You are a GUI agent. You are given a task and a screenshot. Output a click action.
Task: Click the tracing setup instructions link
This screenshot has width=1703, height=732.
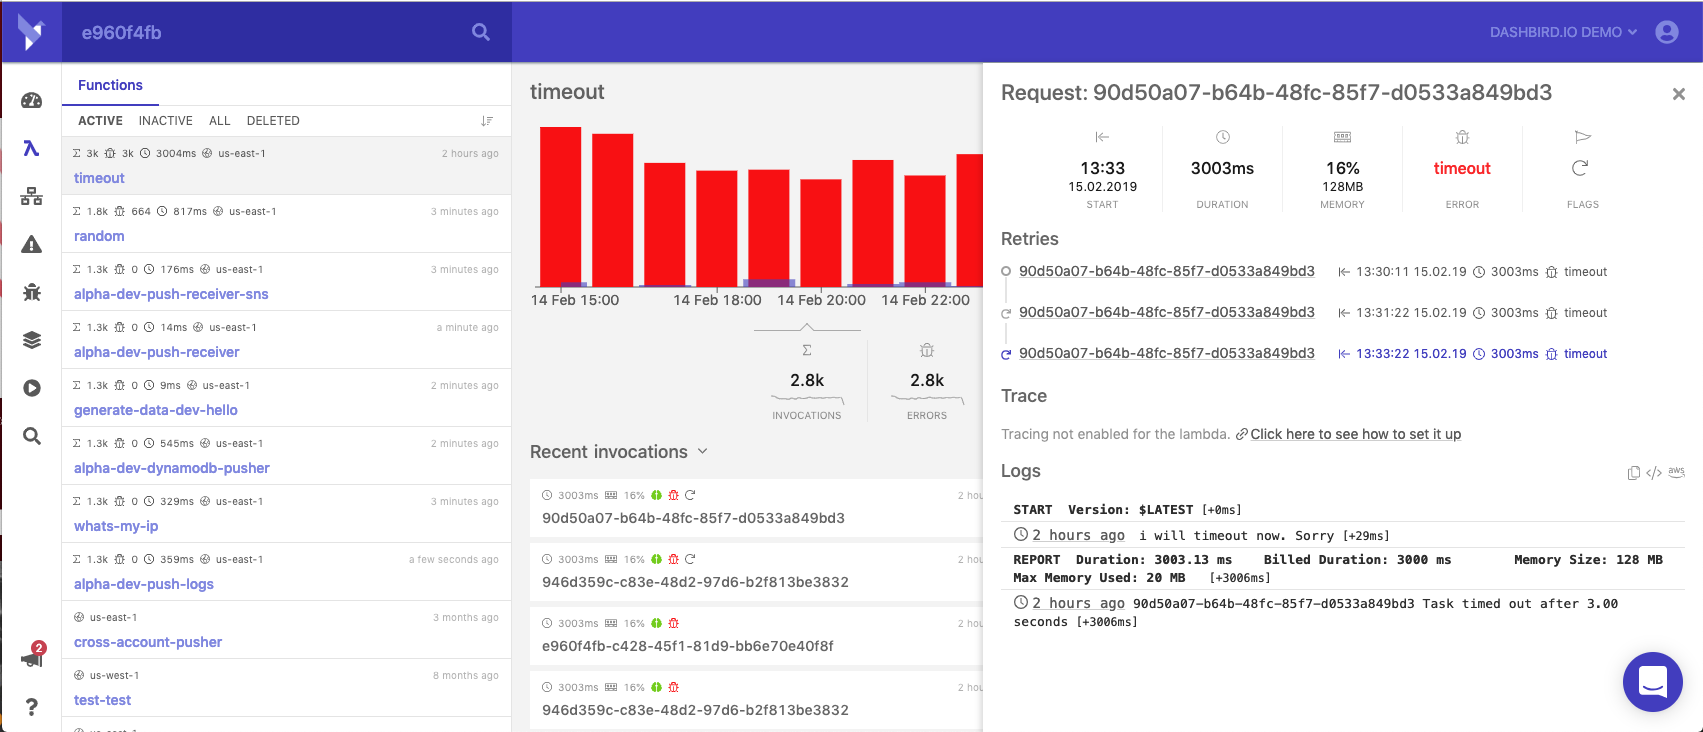point(1355,434)
